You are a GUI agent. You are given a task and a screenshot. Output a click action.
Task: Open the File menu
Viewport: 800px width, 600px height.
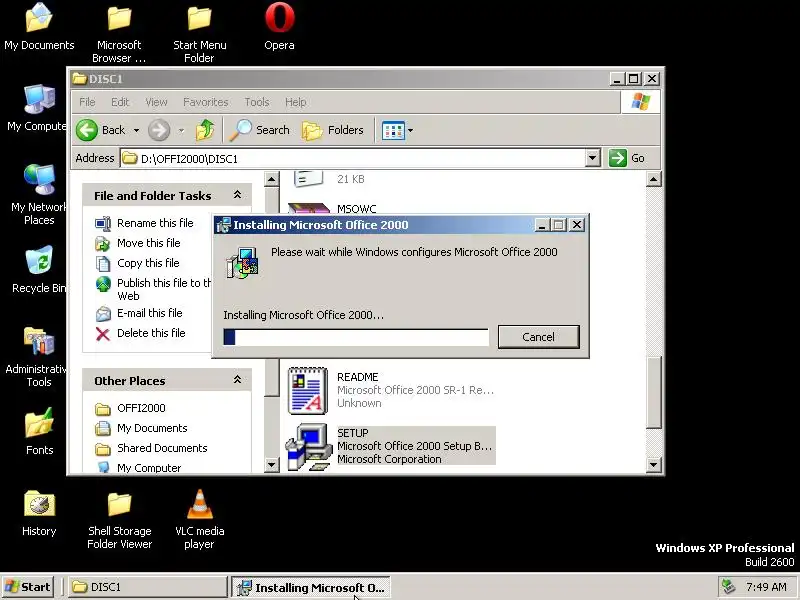(x=87, y=102)
